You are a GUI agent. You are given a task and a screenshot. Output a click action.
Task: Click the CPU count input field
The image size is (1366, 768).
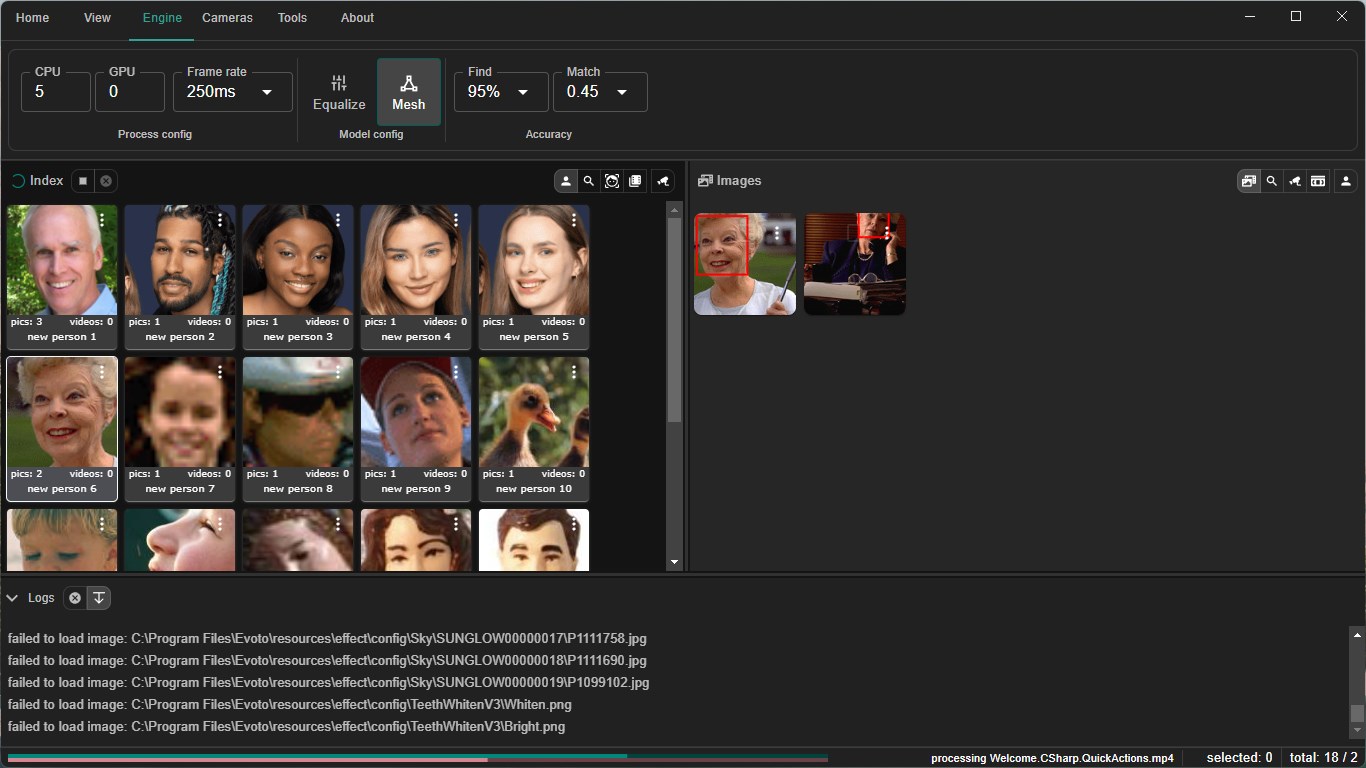pyautogui.click(x=56, y=92)
